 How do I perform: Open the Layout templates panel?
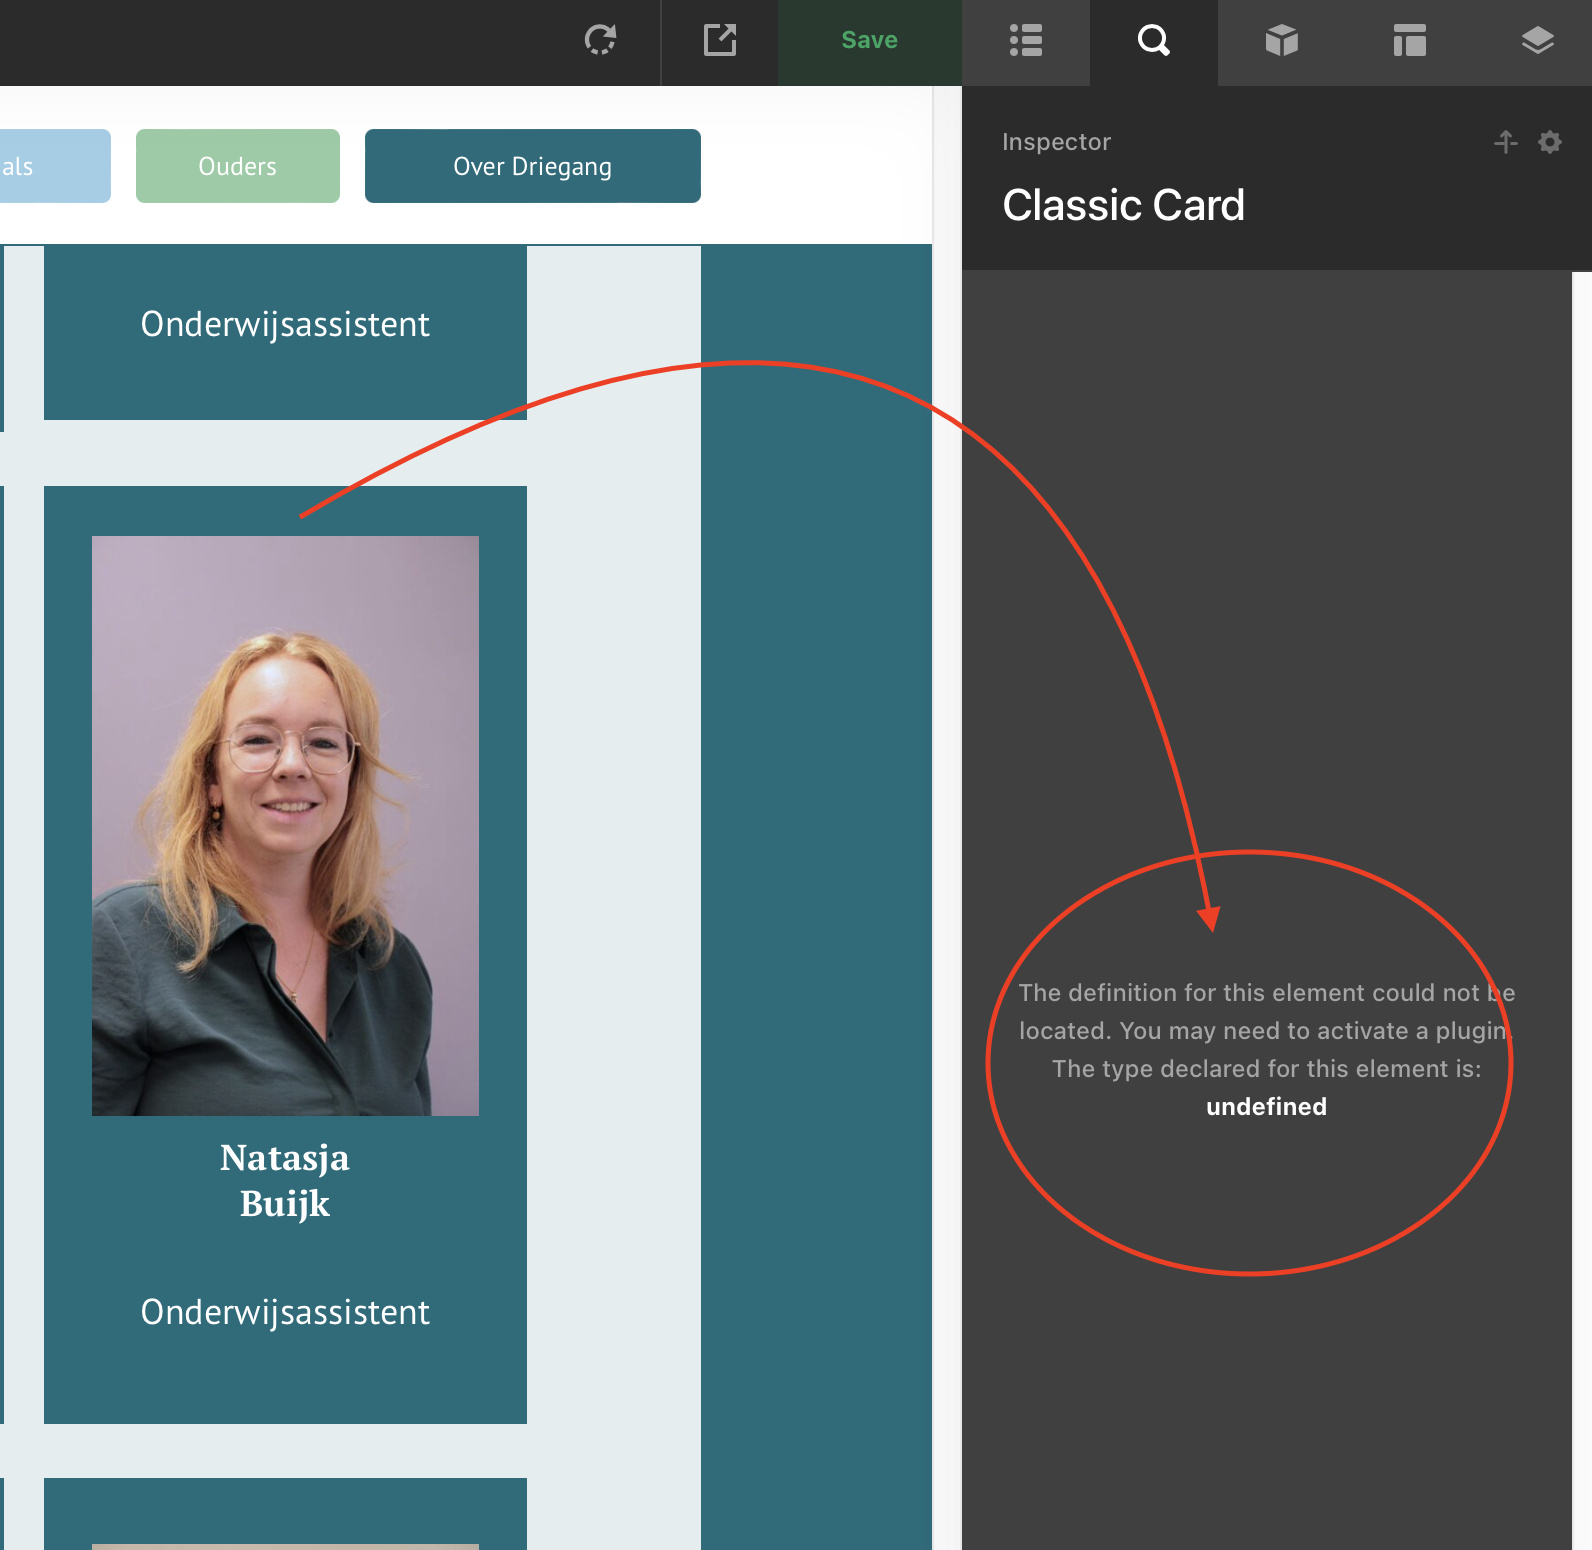pyautogui.click(x=1409, y=40)
